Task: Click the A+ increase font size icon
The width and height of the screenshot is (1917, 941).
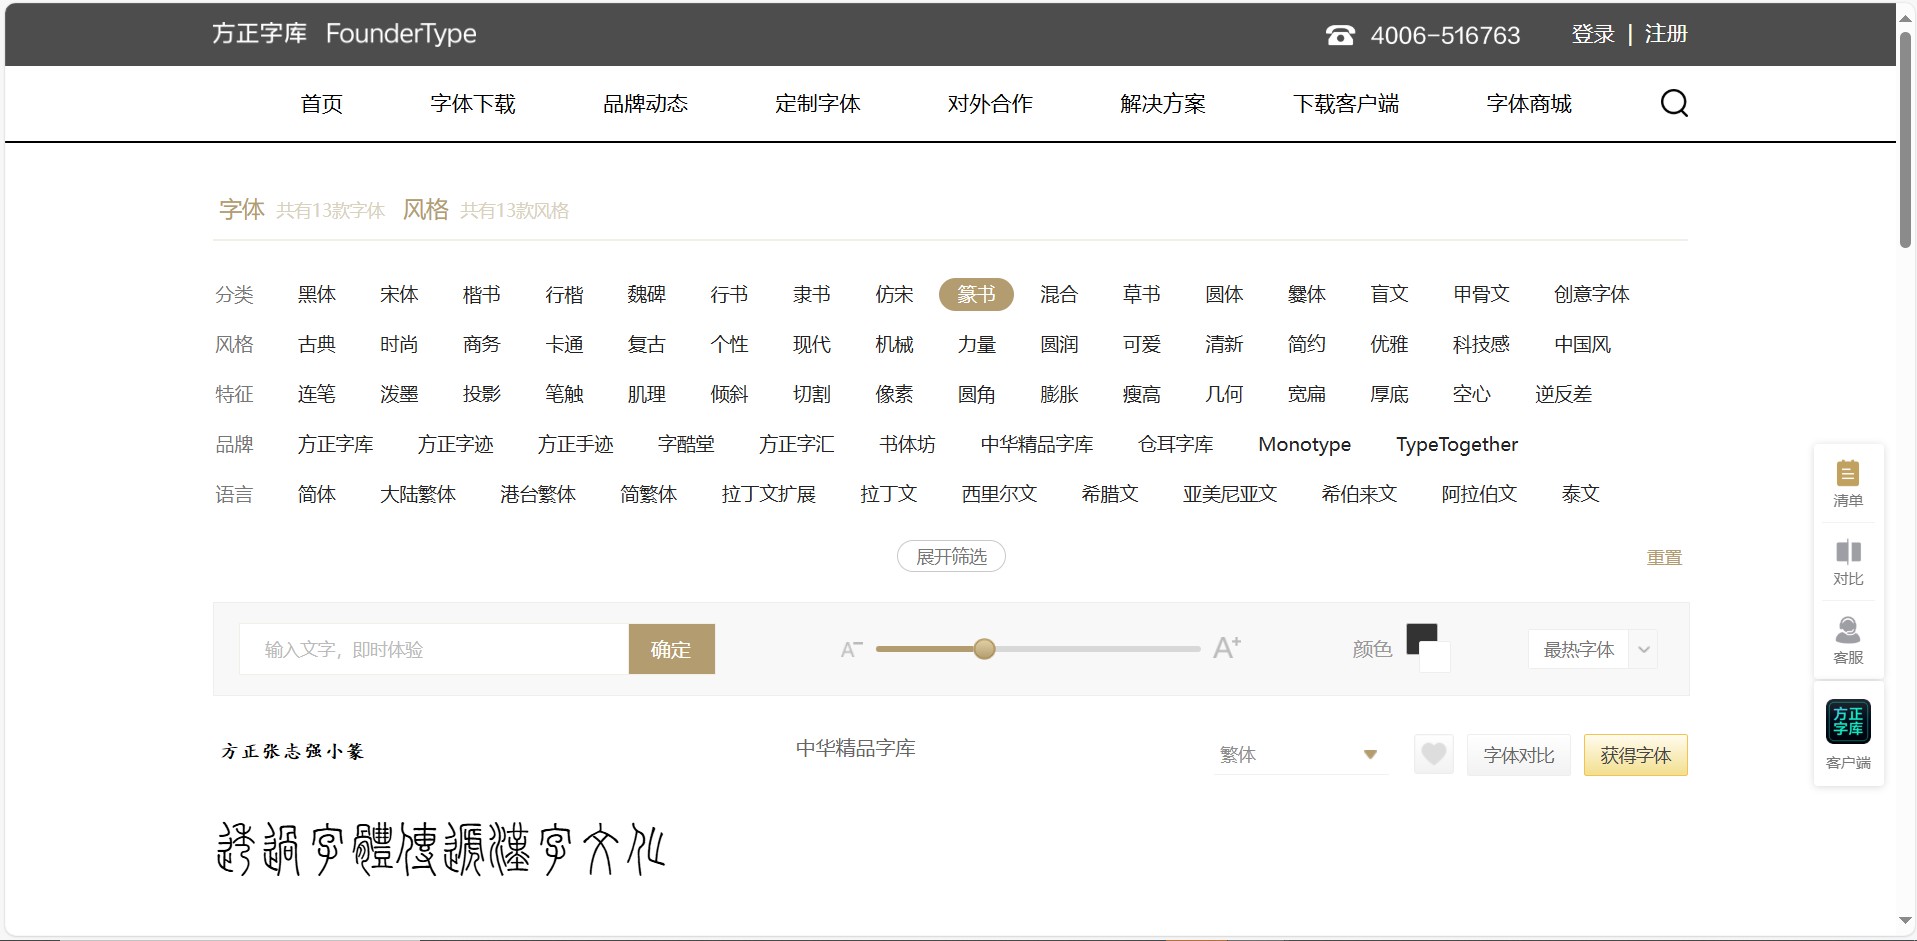Action: [x=1226, y=648]
